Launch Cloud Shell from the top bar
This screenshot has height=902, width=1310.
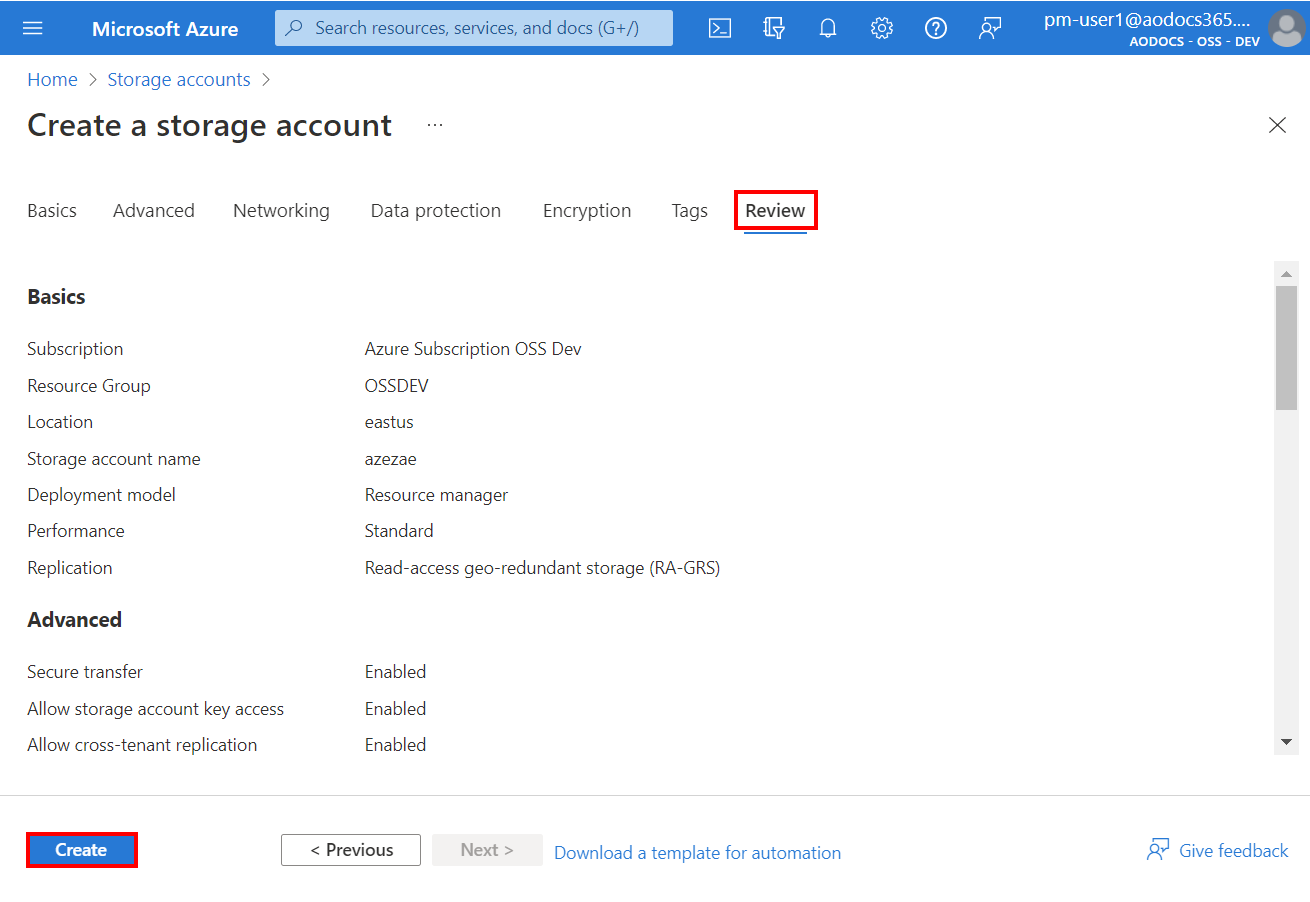(x=719, y=28)
